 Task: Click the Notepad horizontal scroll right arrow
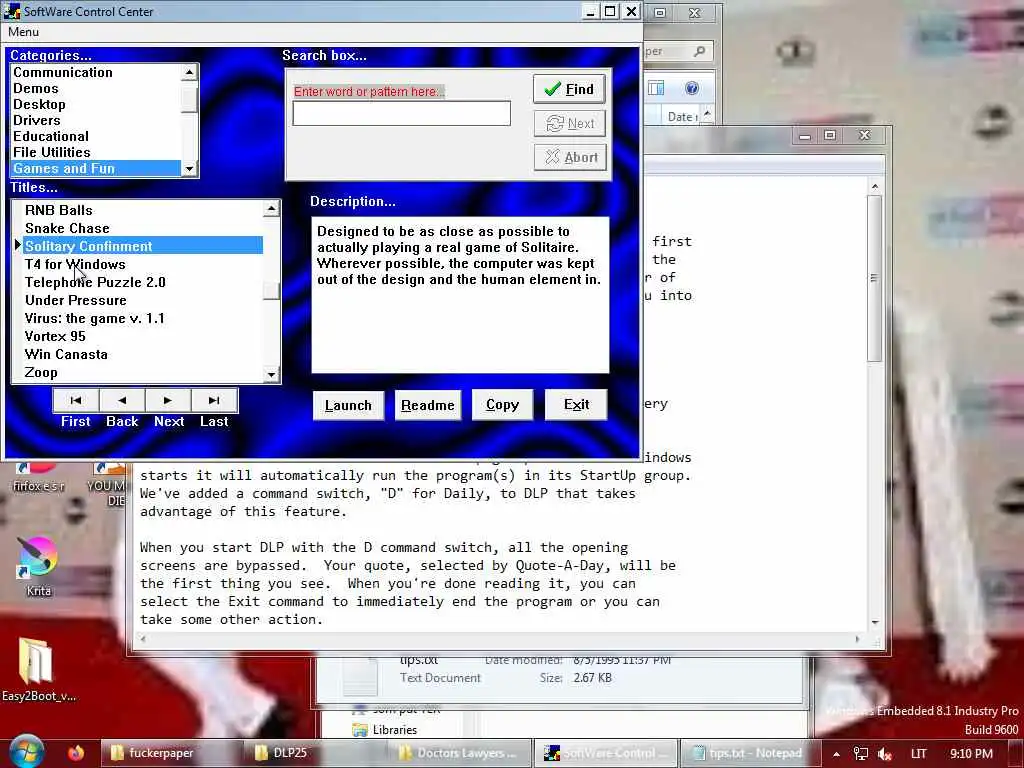point(857,639)
